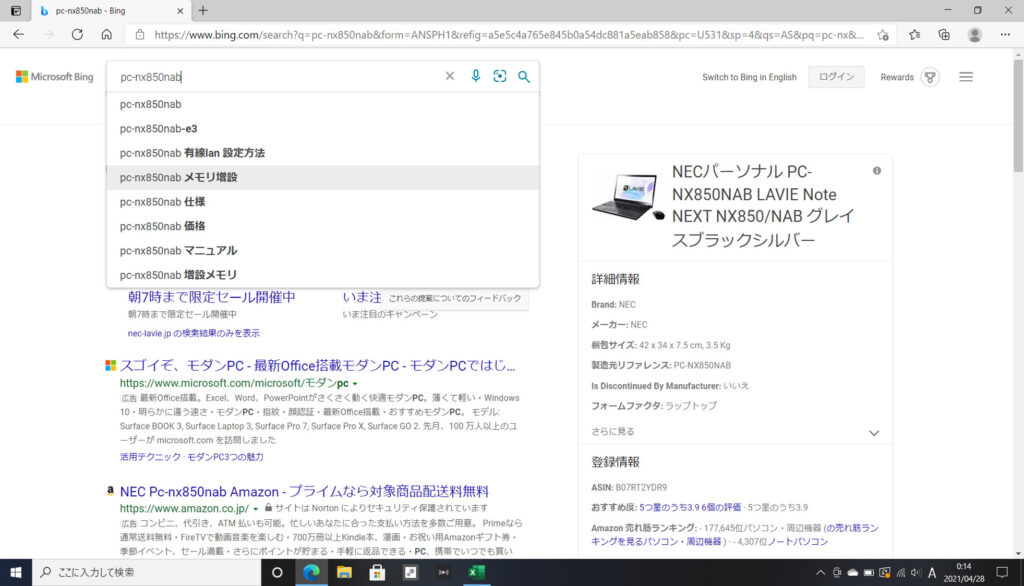Open a new browser tab

(x=203, y=10)
